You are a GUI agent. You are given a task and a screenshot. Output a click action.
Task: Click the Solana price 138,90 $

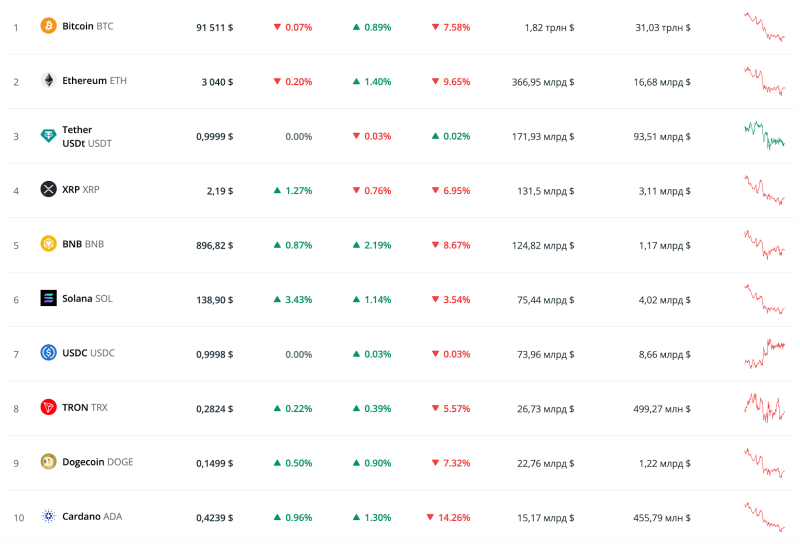pos(215,300)
